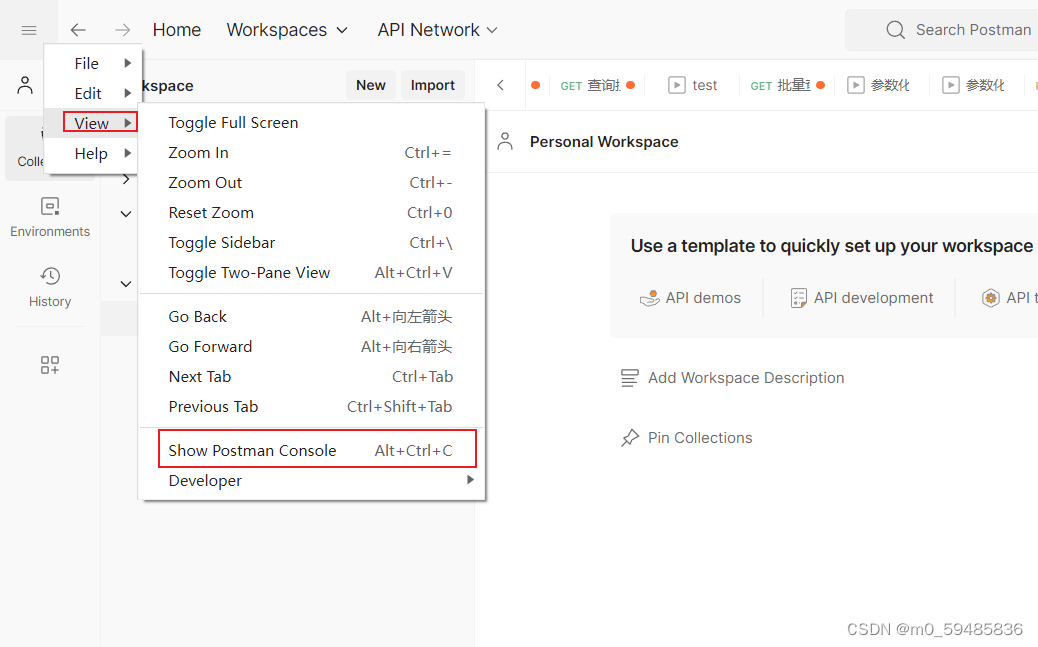This screenshot has width=1038, height=647.
Task: Click the runner icon on test tab
Action: 677,85
